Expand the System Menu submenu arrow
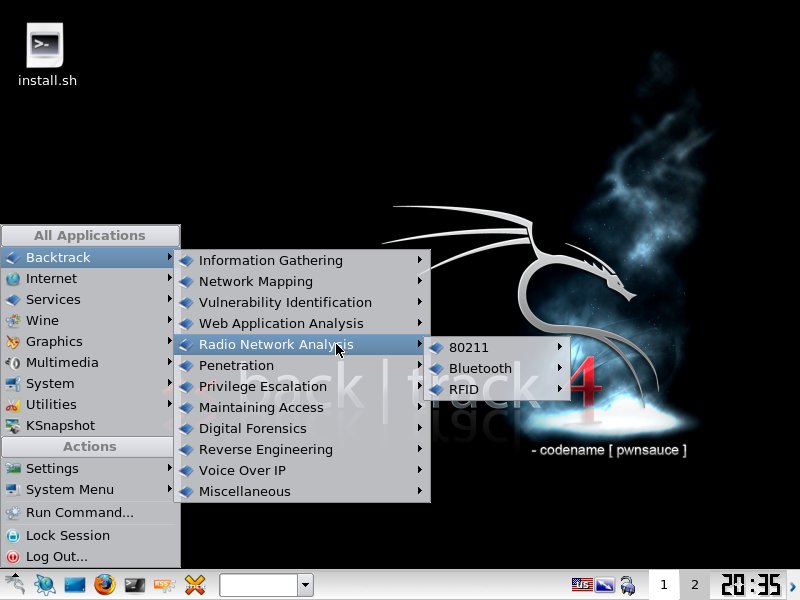800x600 pixels. 169,489
